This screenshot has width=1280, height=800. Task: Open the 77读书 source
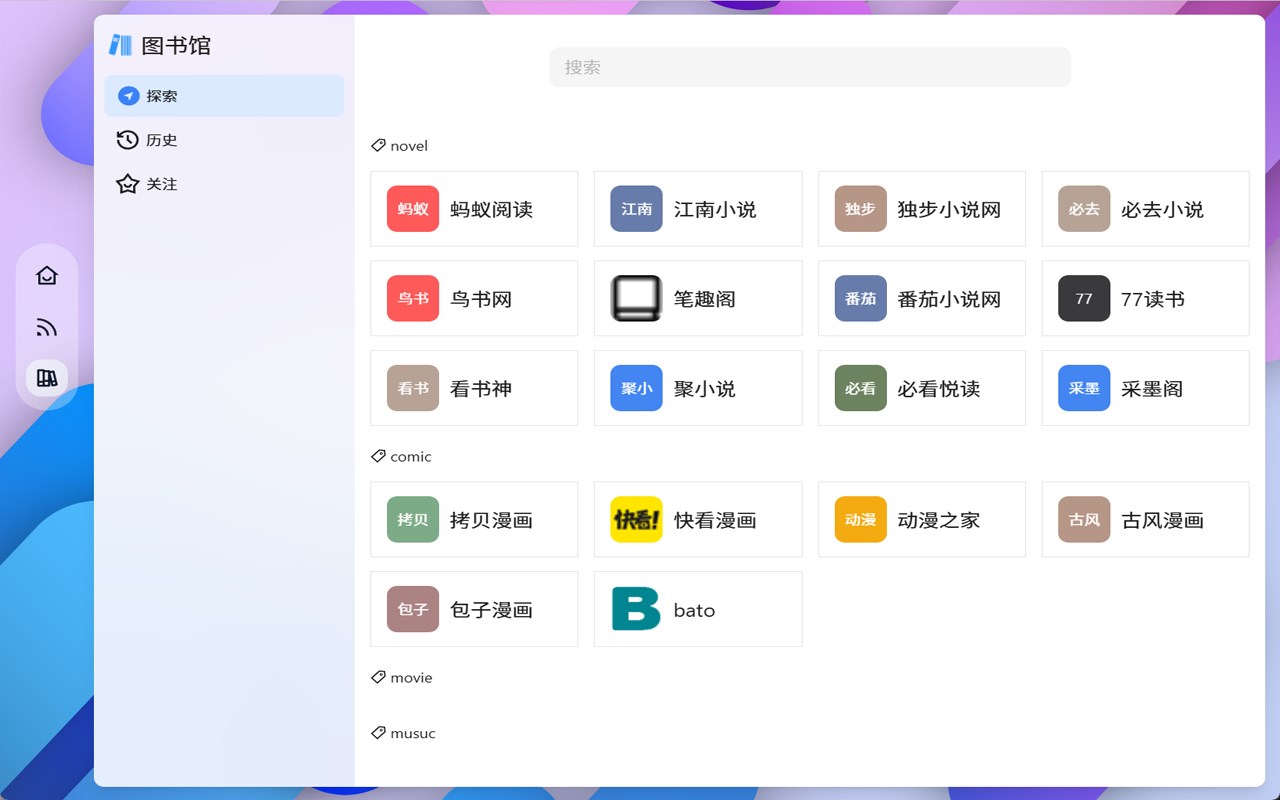[x=1145, y=298]
